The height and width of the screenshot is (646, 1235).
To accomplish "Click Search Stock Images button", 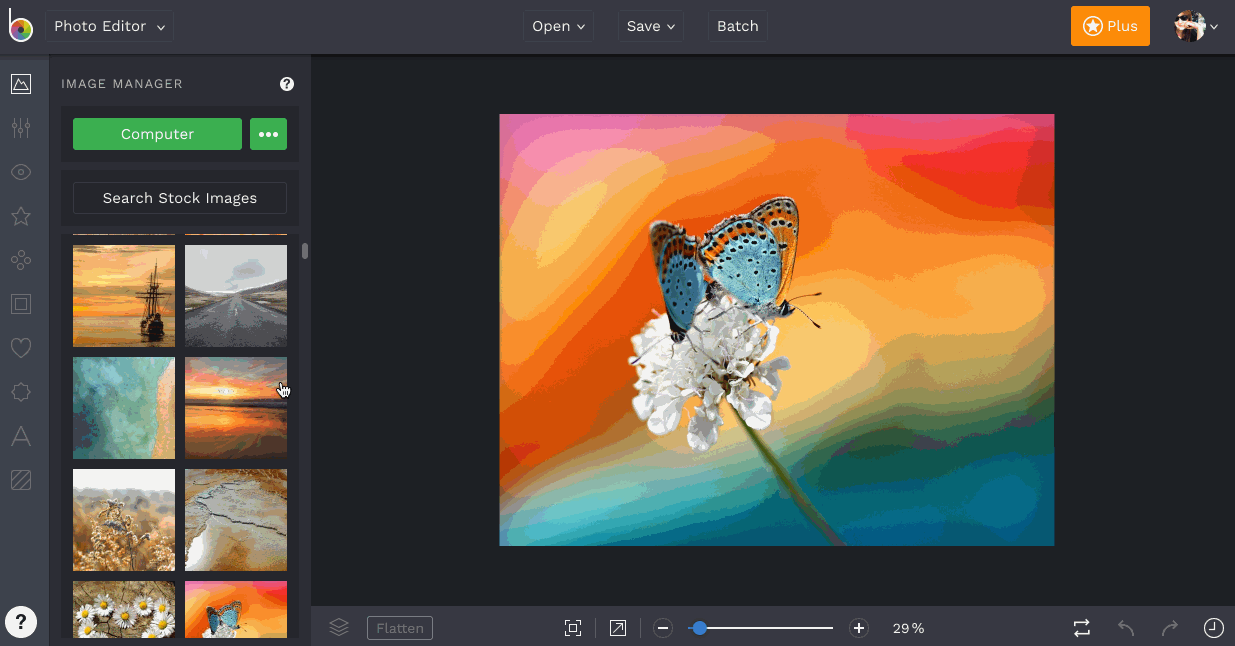I will click(180, 198).
